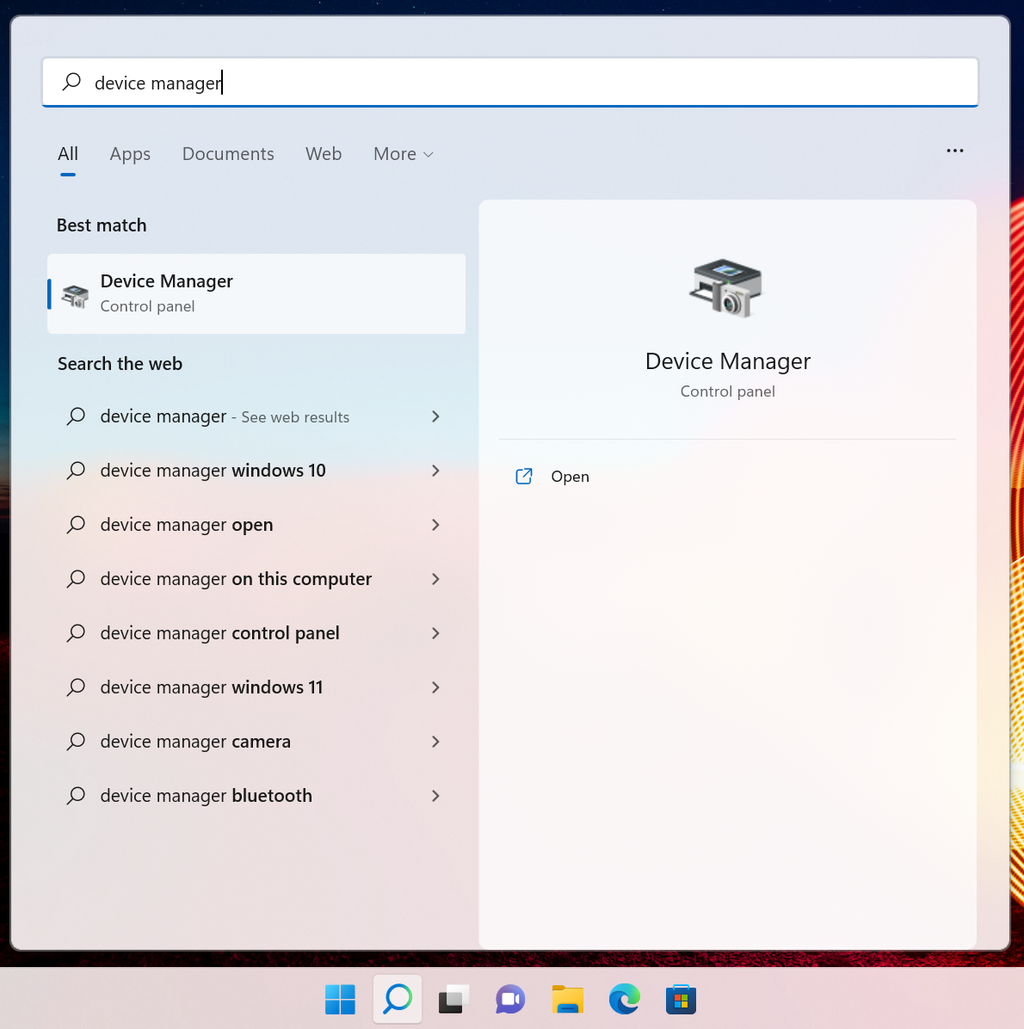This screenshot has height=1029, width=1024.
Task: Open Microsoft Store from the taskbar
Action: (681, 998)
